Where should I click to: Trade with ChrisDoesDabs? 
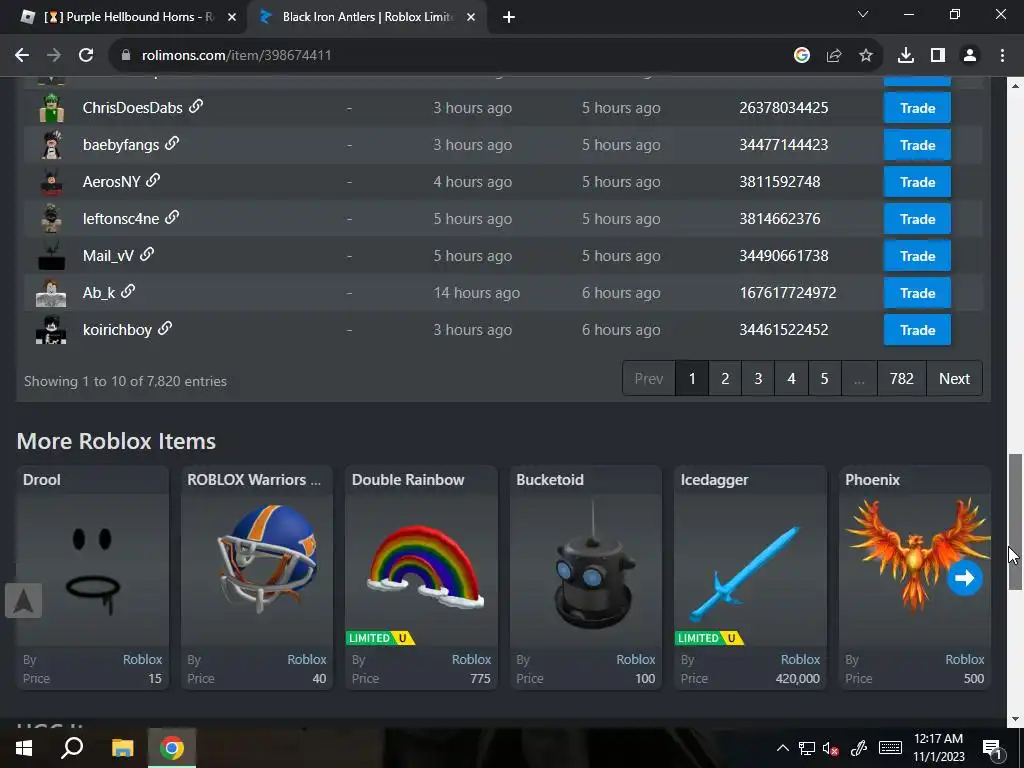(917, 108)
